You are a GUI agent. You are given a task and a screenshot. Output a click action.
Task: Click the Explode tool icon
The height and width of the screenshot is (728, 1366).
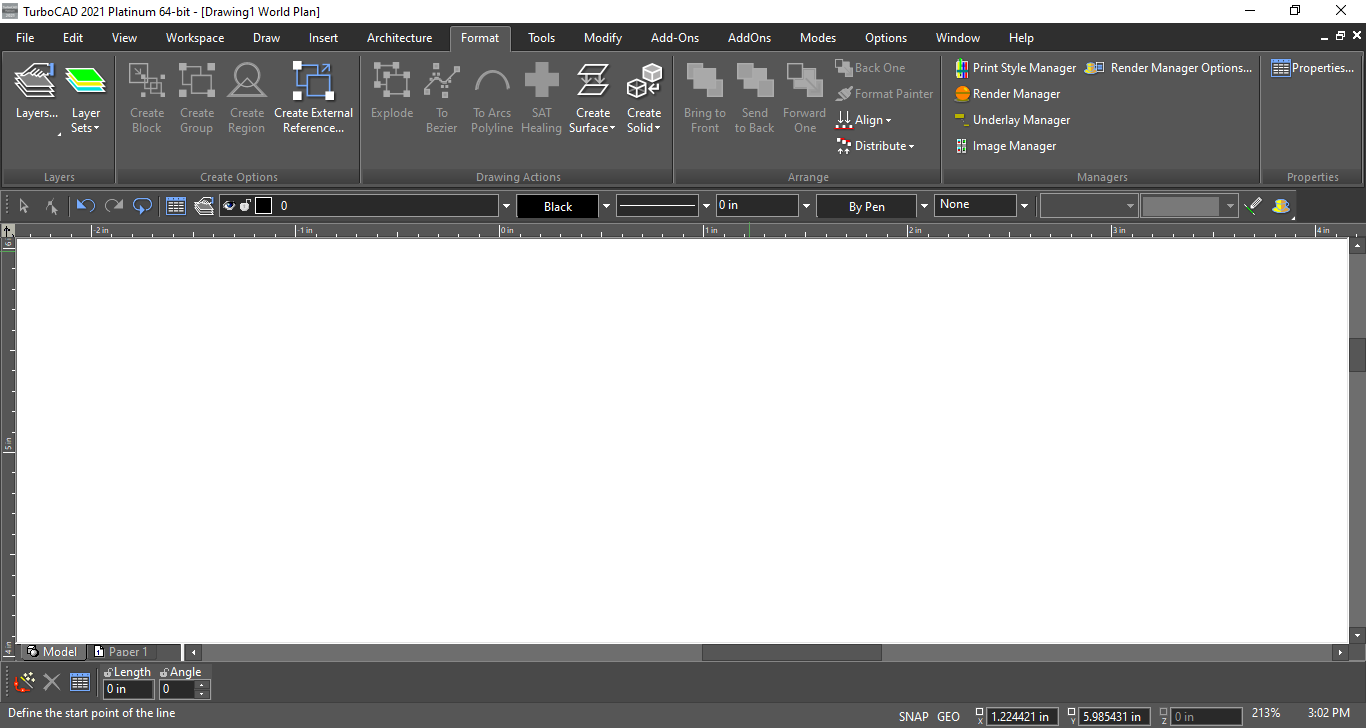pyautogui.click(x=392, y=80)
